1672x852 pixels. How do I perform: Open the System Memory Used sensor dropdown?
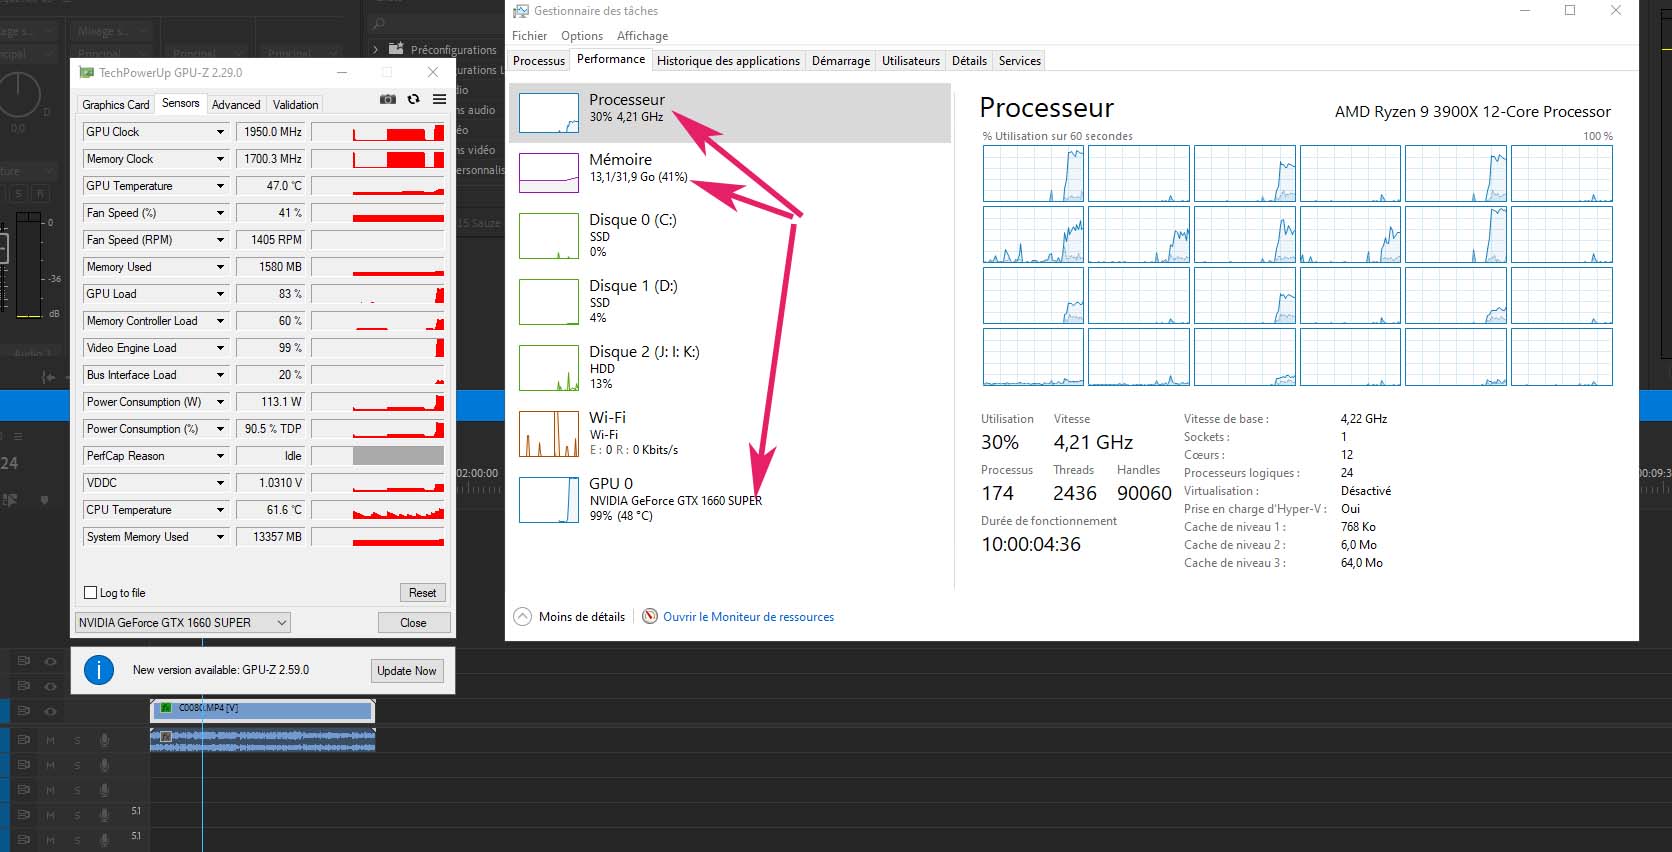click(x=220, y=537)
